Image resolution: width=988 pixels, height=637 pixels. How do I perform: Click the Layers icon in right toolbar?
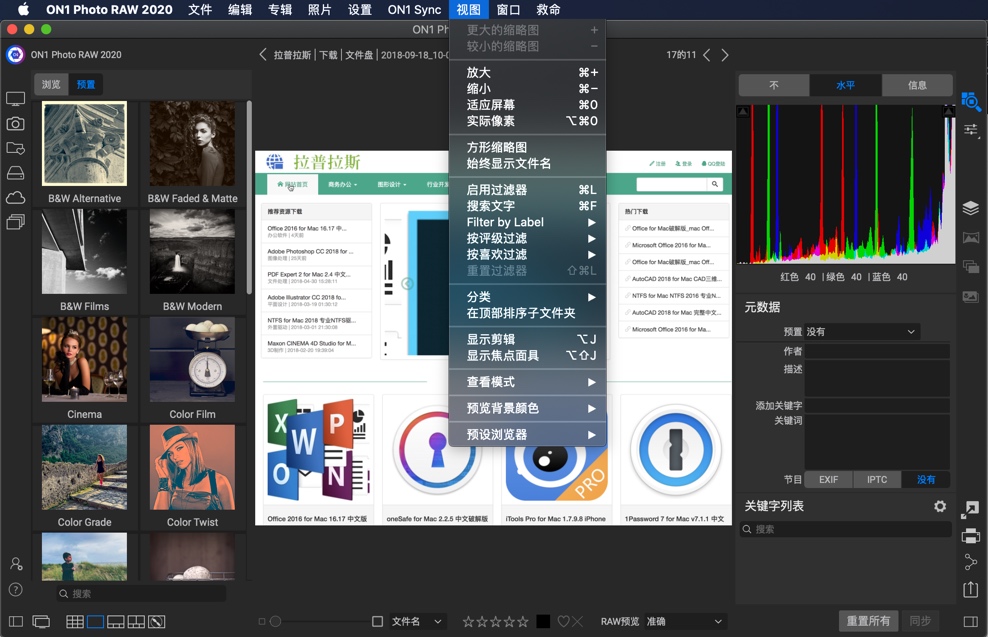tap(971, 208)
